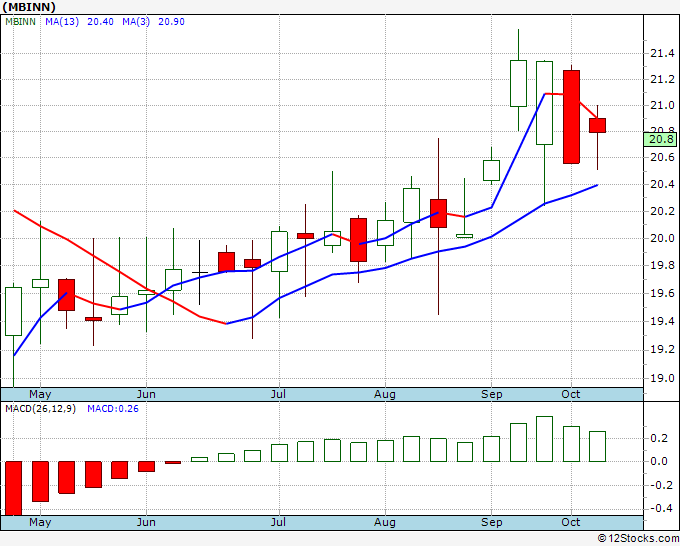This screenshot has width=680, height=546.
Task: Click the MBINN legend label
Action: tap(20, 22)
